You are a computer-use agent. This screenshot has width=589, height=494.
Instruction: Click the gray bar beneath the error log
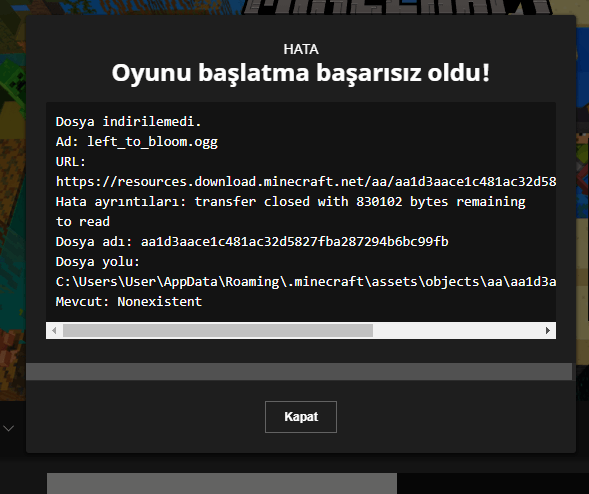tap(299, 372)
